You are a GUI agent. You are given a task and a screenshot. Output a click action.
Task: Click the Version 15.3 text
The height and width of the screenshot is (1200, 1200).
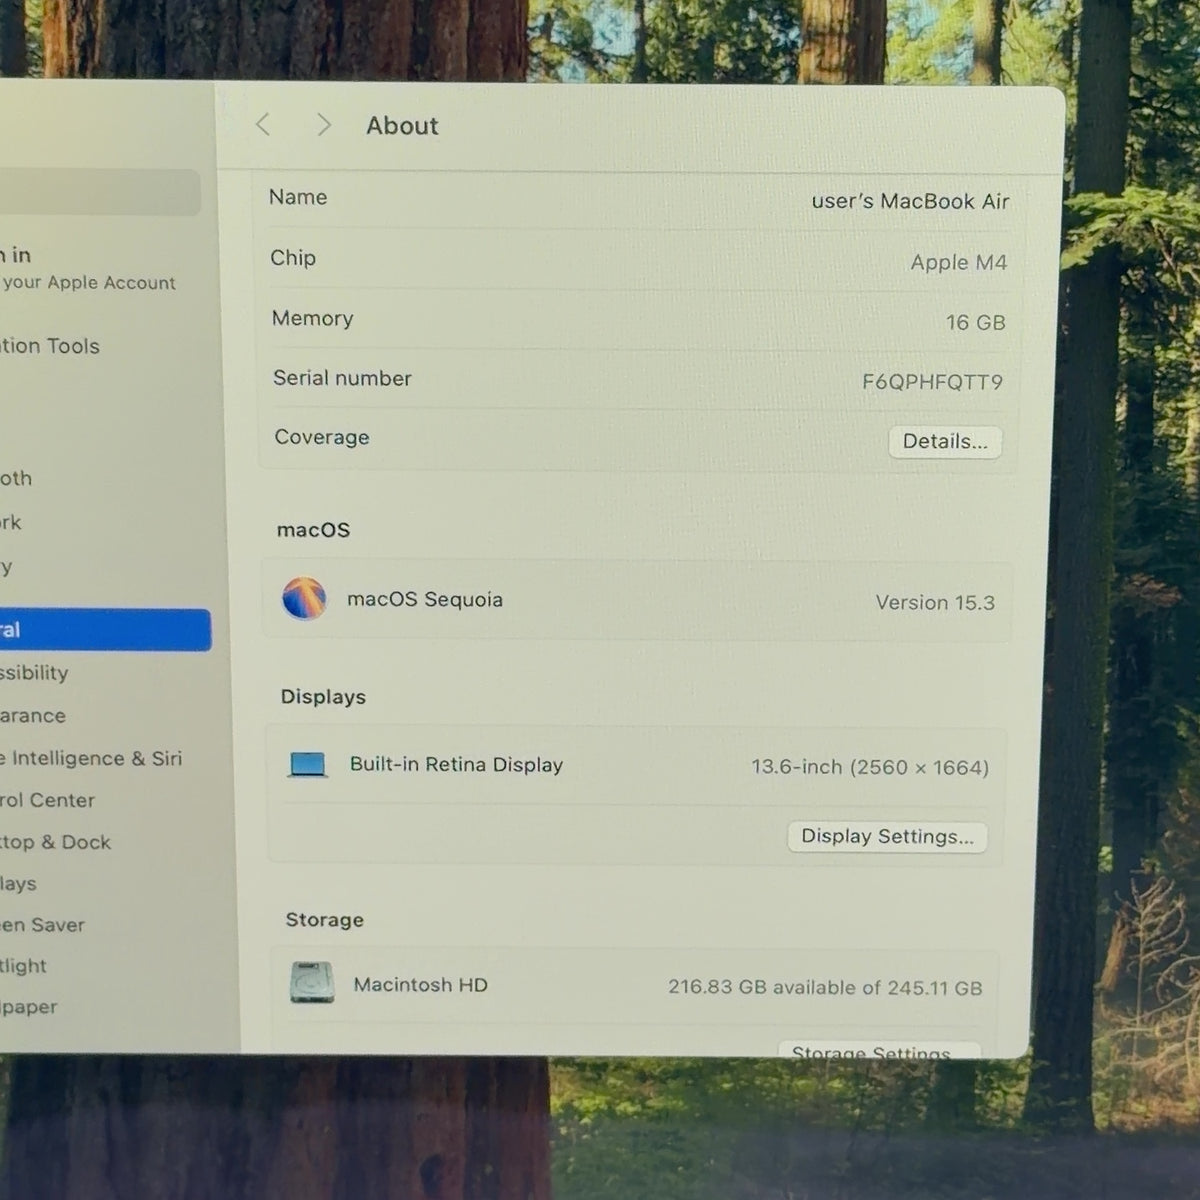click(935, 602)
